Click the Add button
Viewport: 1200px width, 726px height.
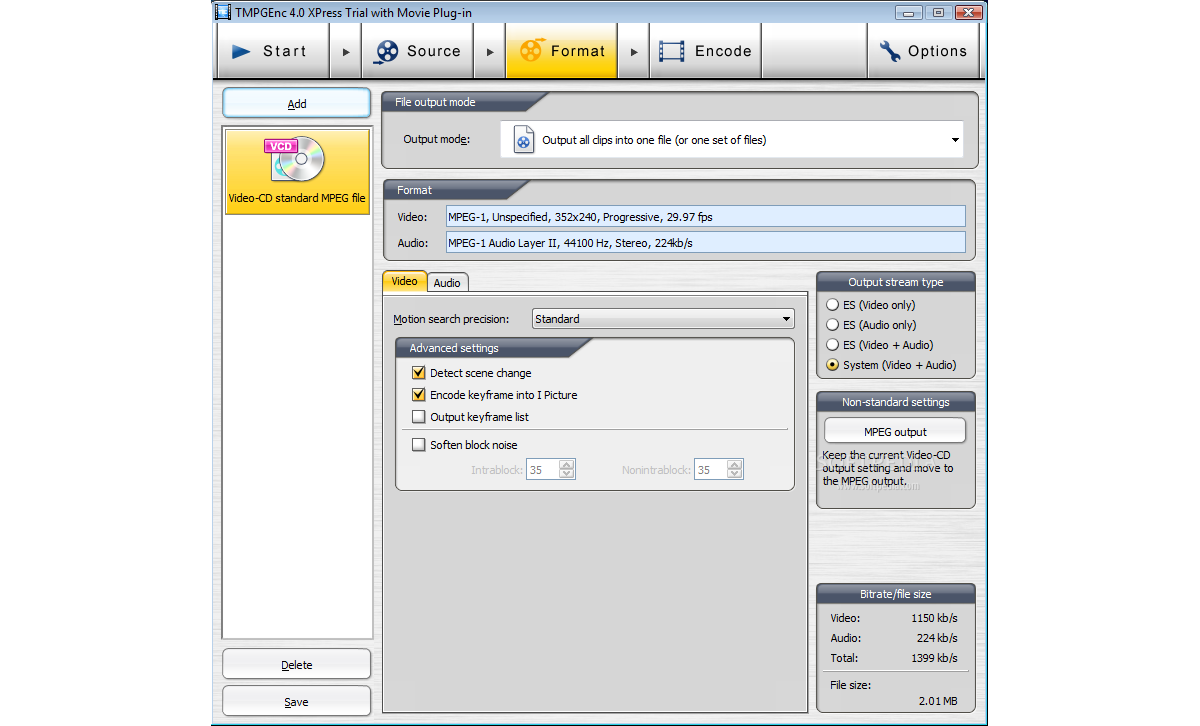(x=297, y=104)
